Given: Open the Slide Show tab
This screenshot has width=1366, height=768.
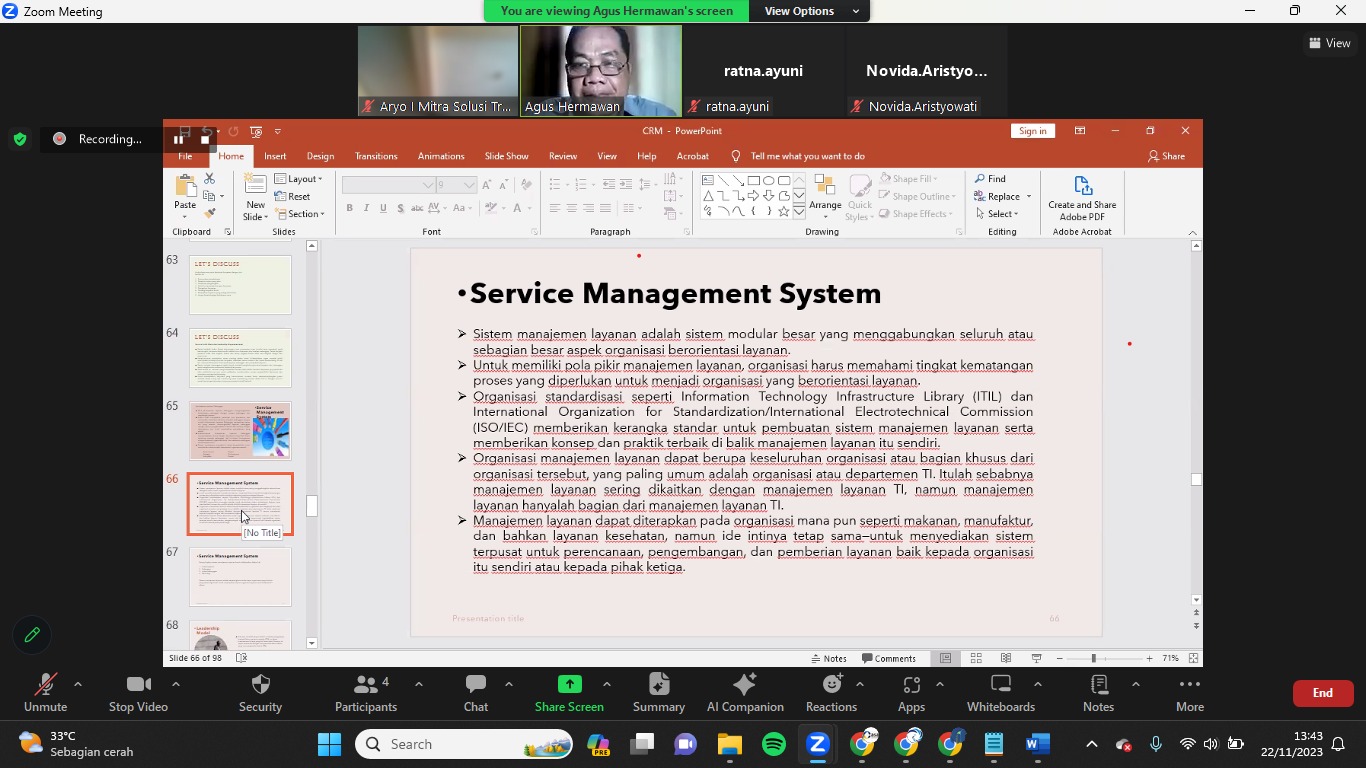Looking at the screenshot, I should 507,156.
